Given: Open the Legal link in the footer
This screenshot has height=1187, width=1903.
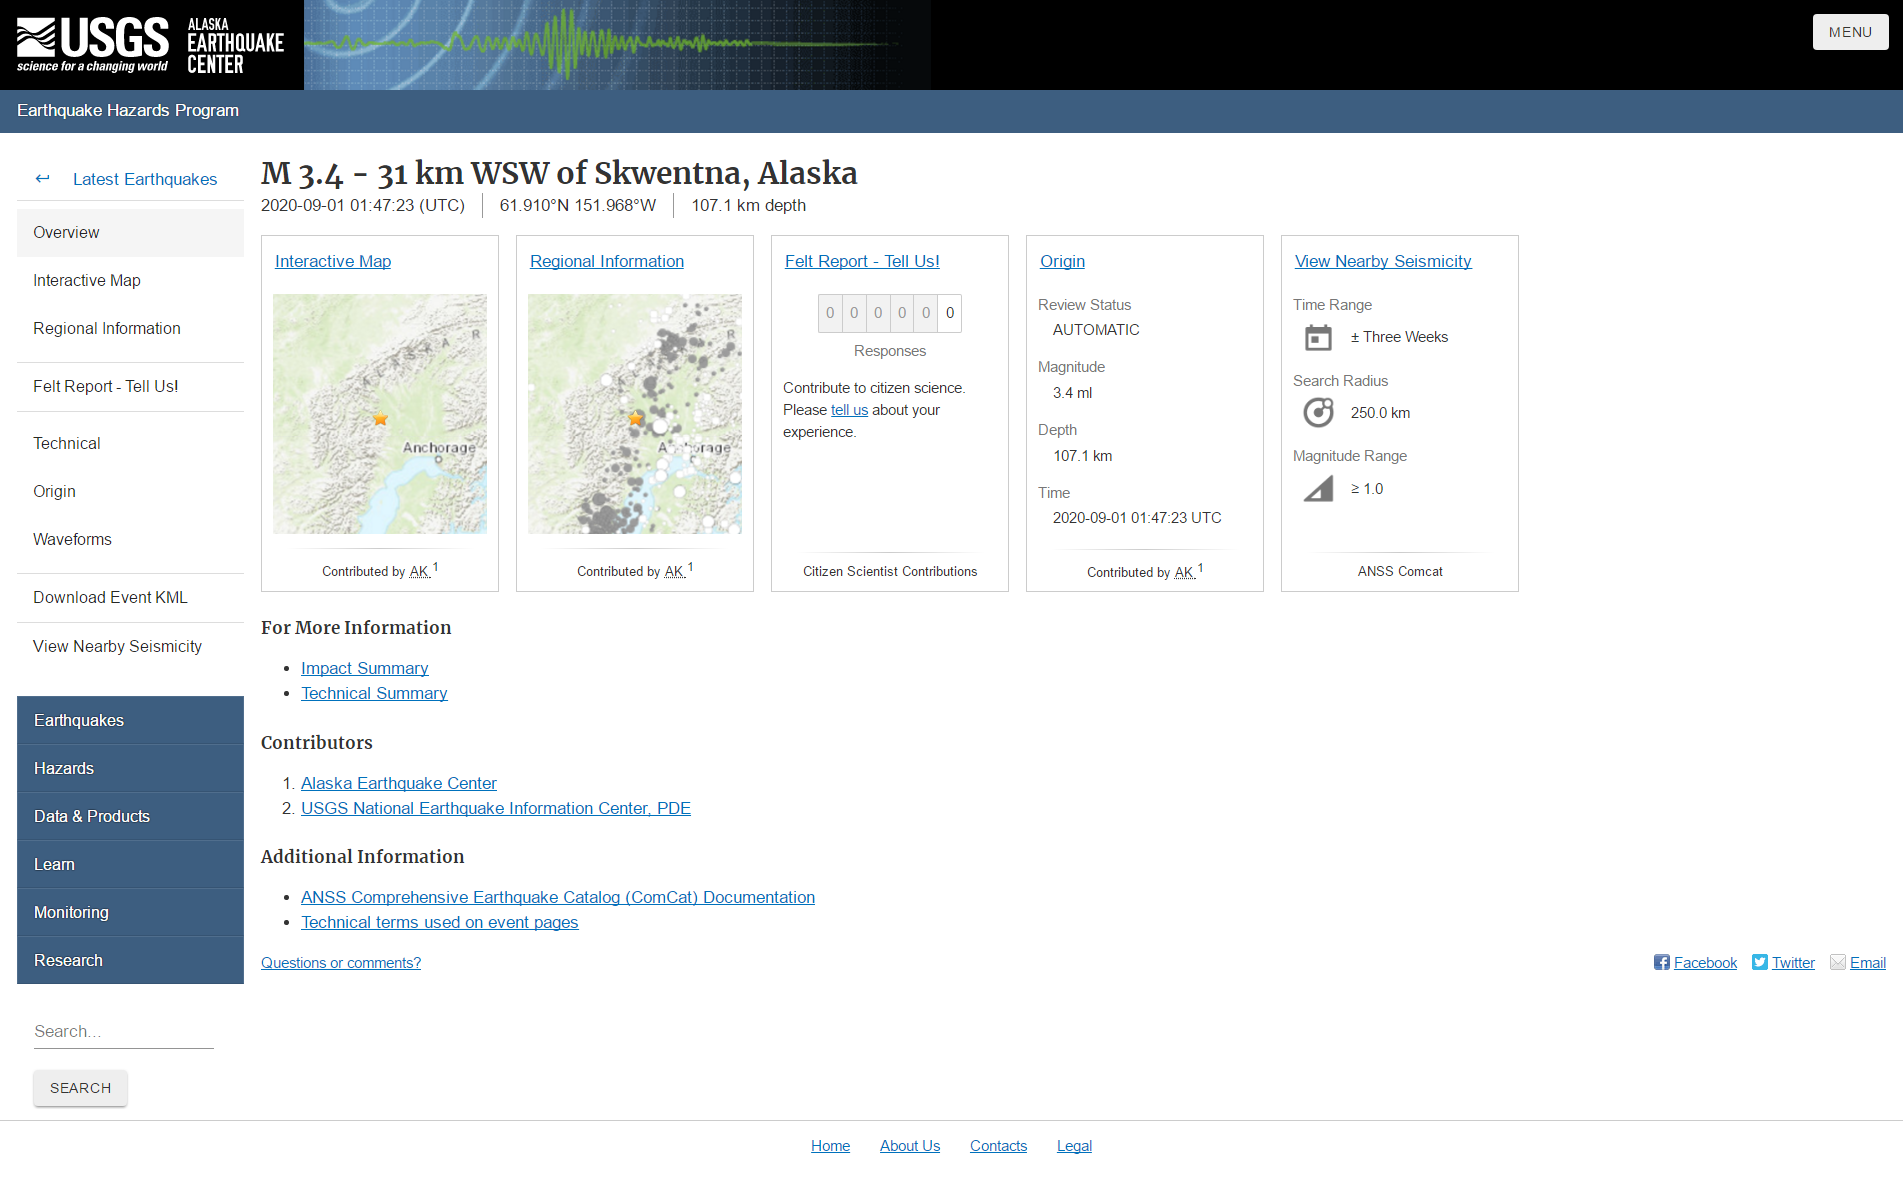Looking at the screenshot, I should click(1074, 1146).
